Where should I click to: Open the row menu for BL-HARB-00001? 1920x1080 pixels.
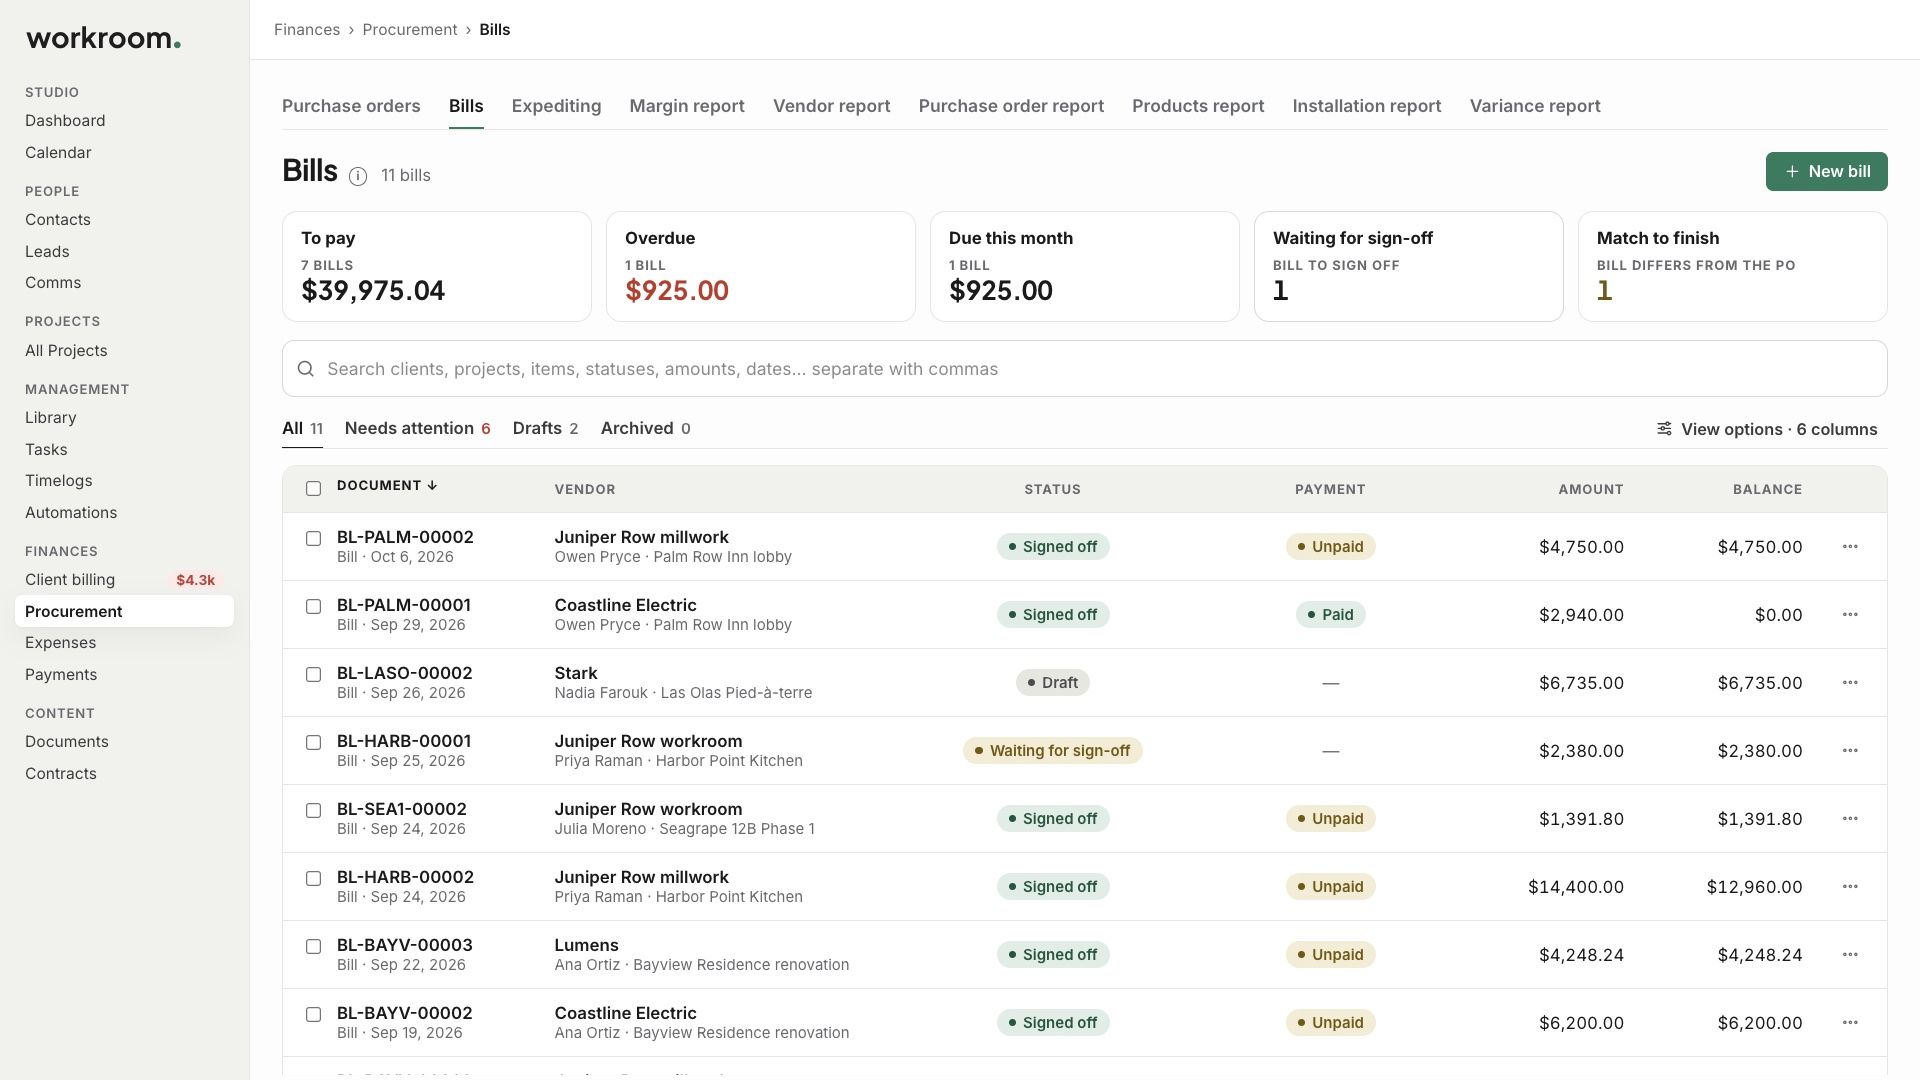1850,751
